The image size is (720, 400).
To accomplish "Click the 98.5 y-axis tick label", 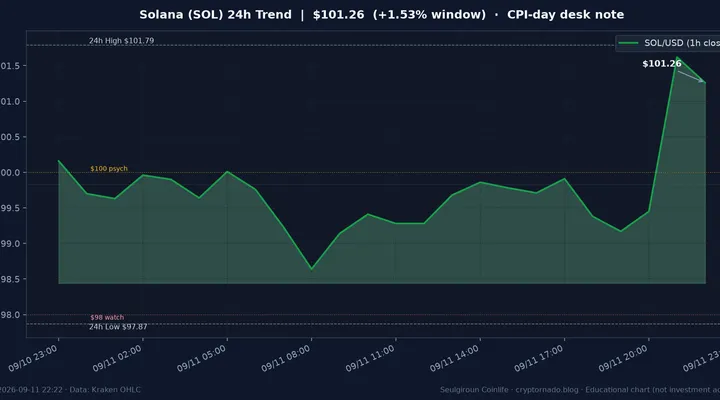I will click(10, 279).
